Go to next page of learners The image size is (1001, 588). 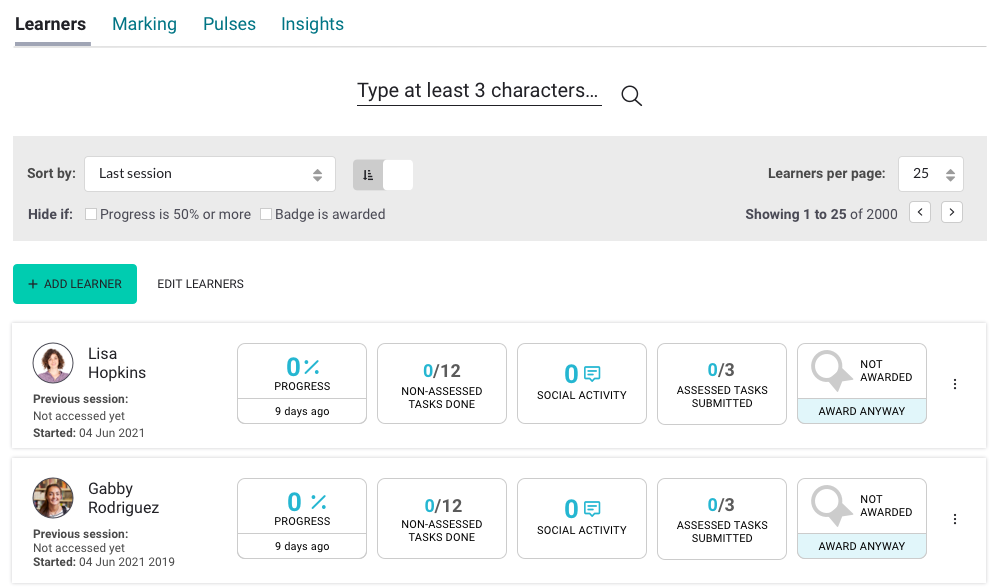(952, 212)
